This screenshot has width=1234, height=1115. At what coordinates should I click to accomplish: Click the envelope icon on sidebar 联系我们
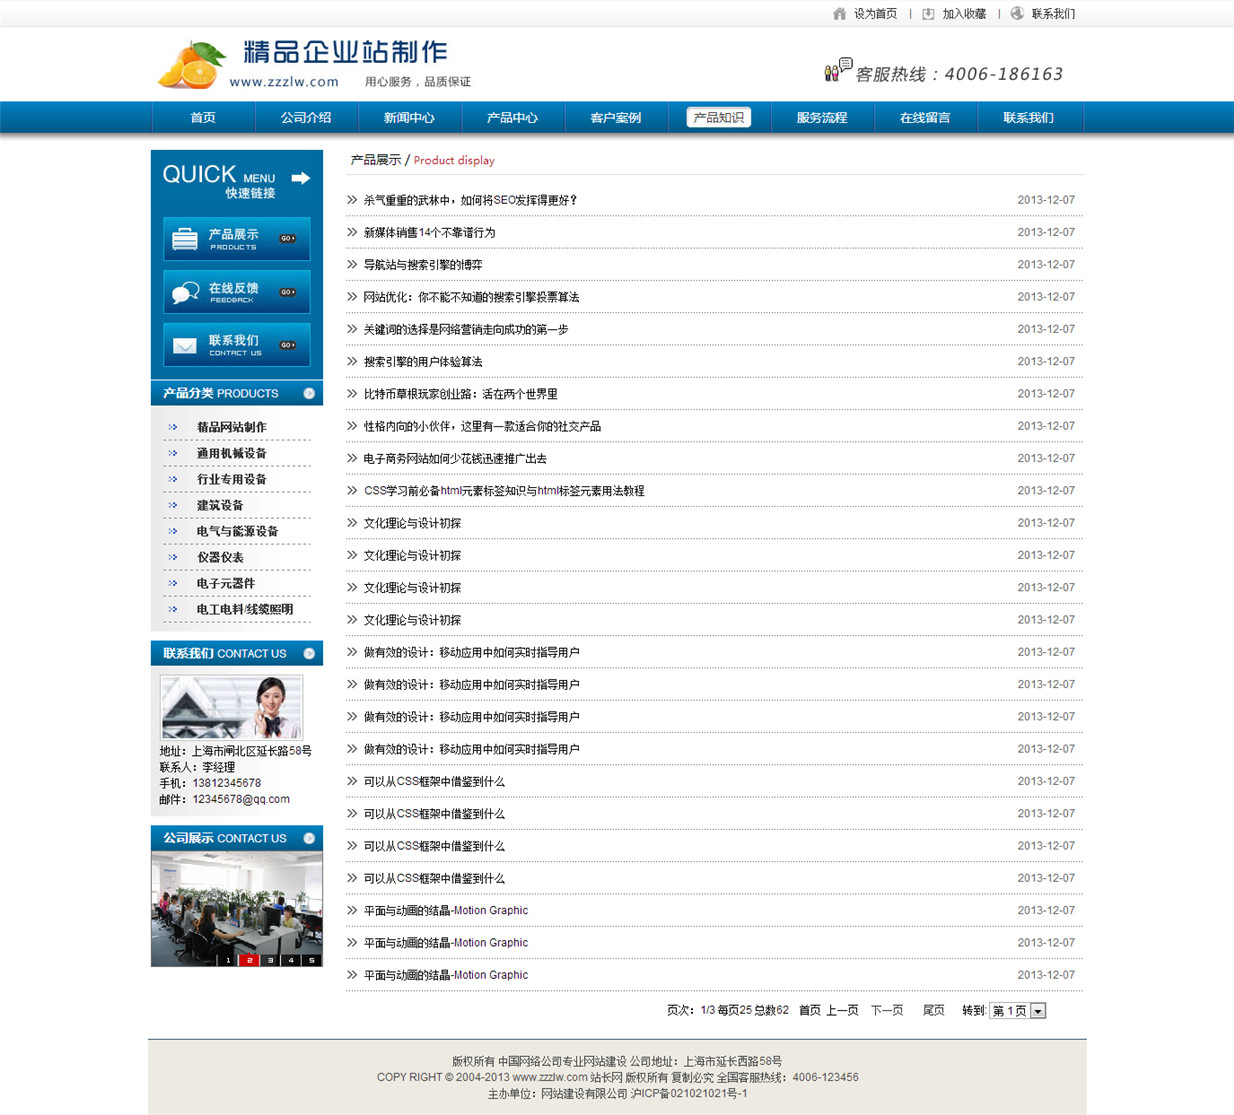pos(185,345)
